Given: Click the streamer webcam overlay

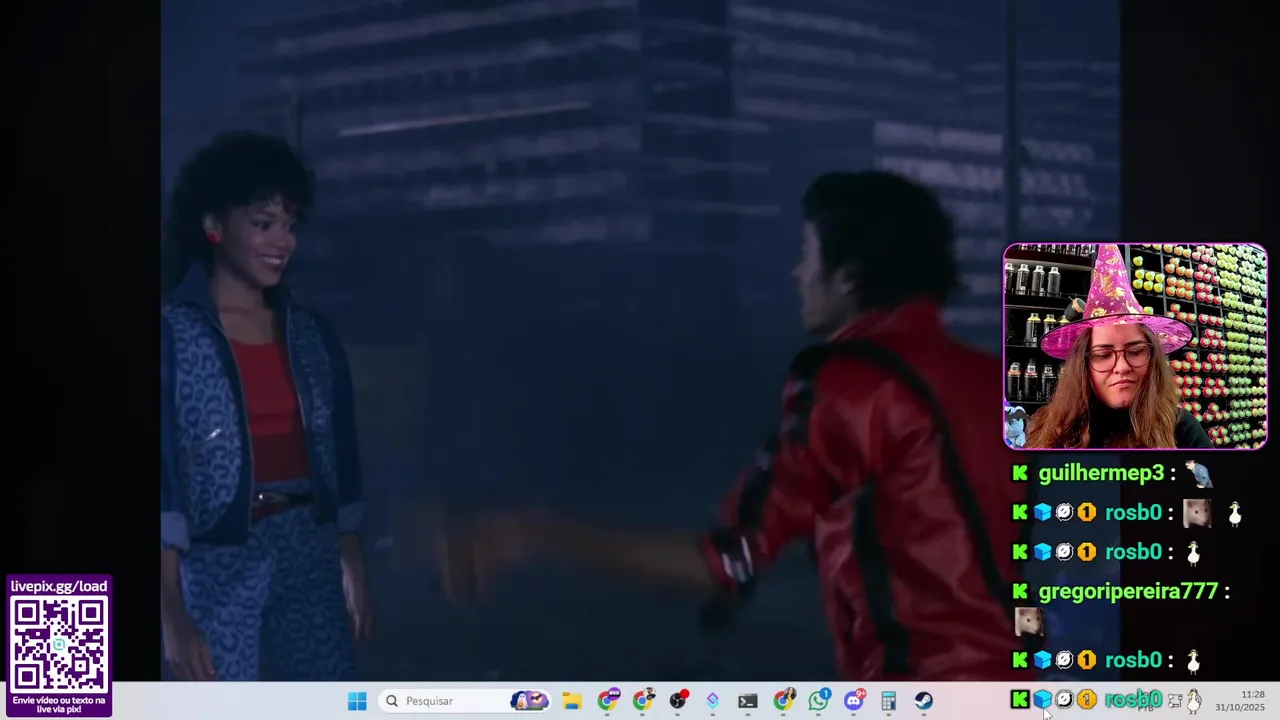Looking at the screenshot, I should click(x=1135, y=346).
